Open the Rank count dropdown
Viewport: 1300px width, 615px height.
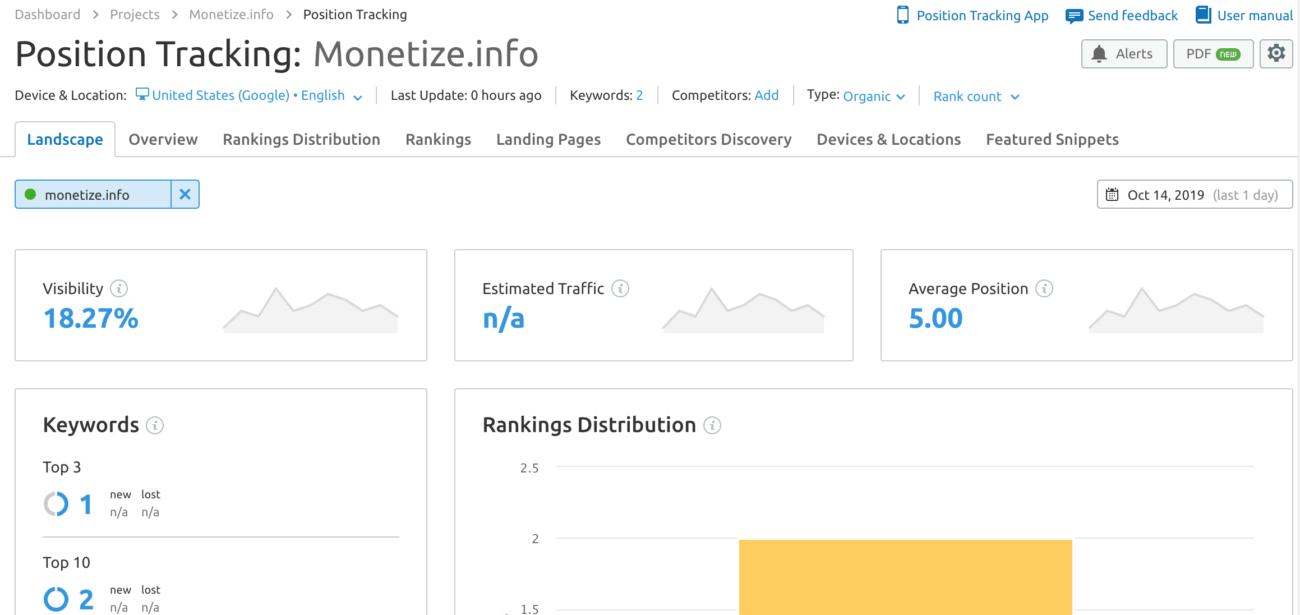click(x=976, y=96)
